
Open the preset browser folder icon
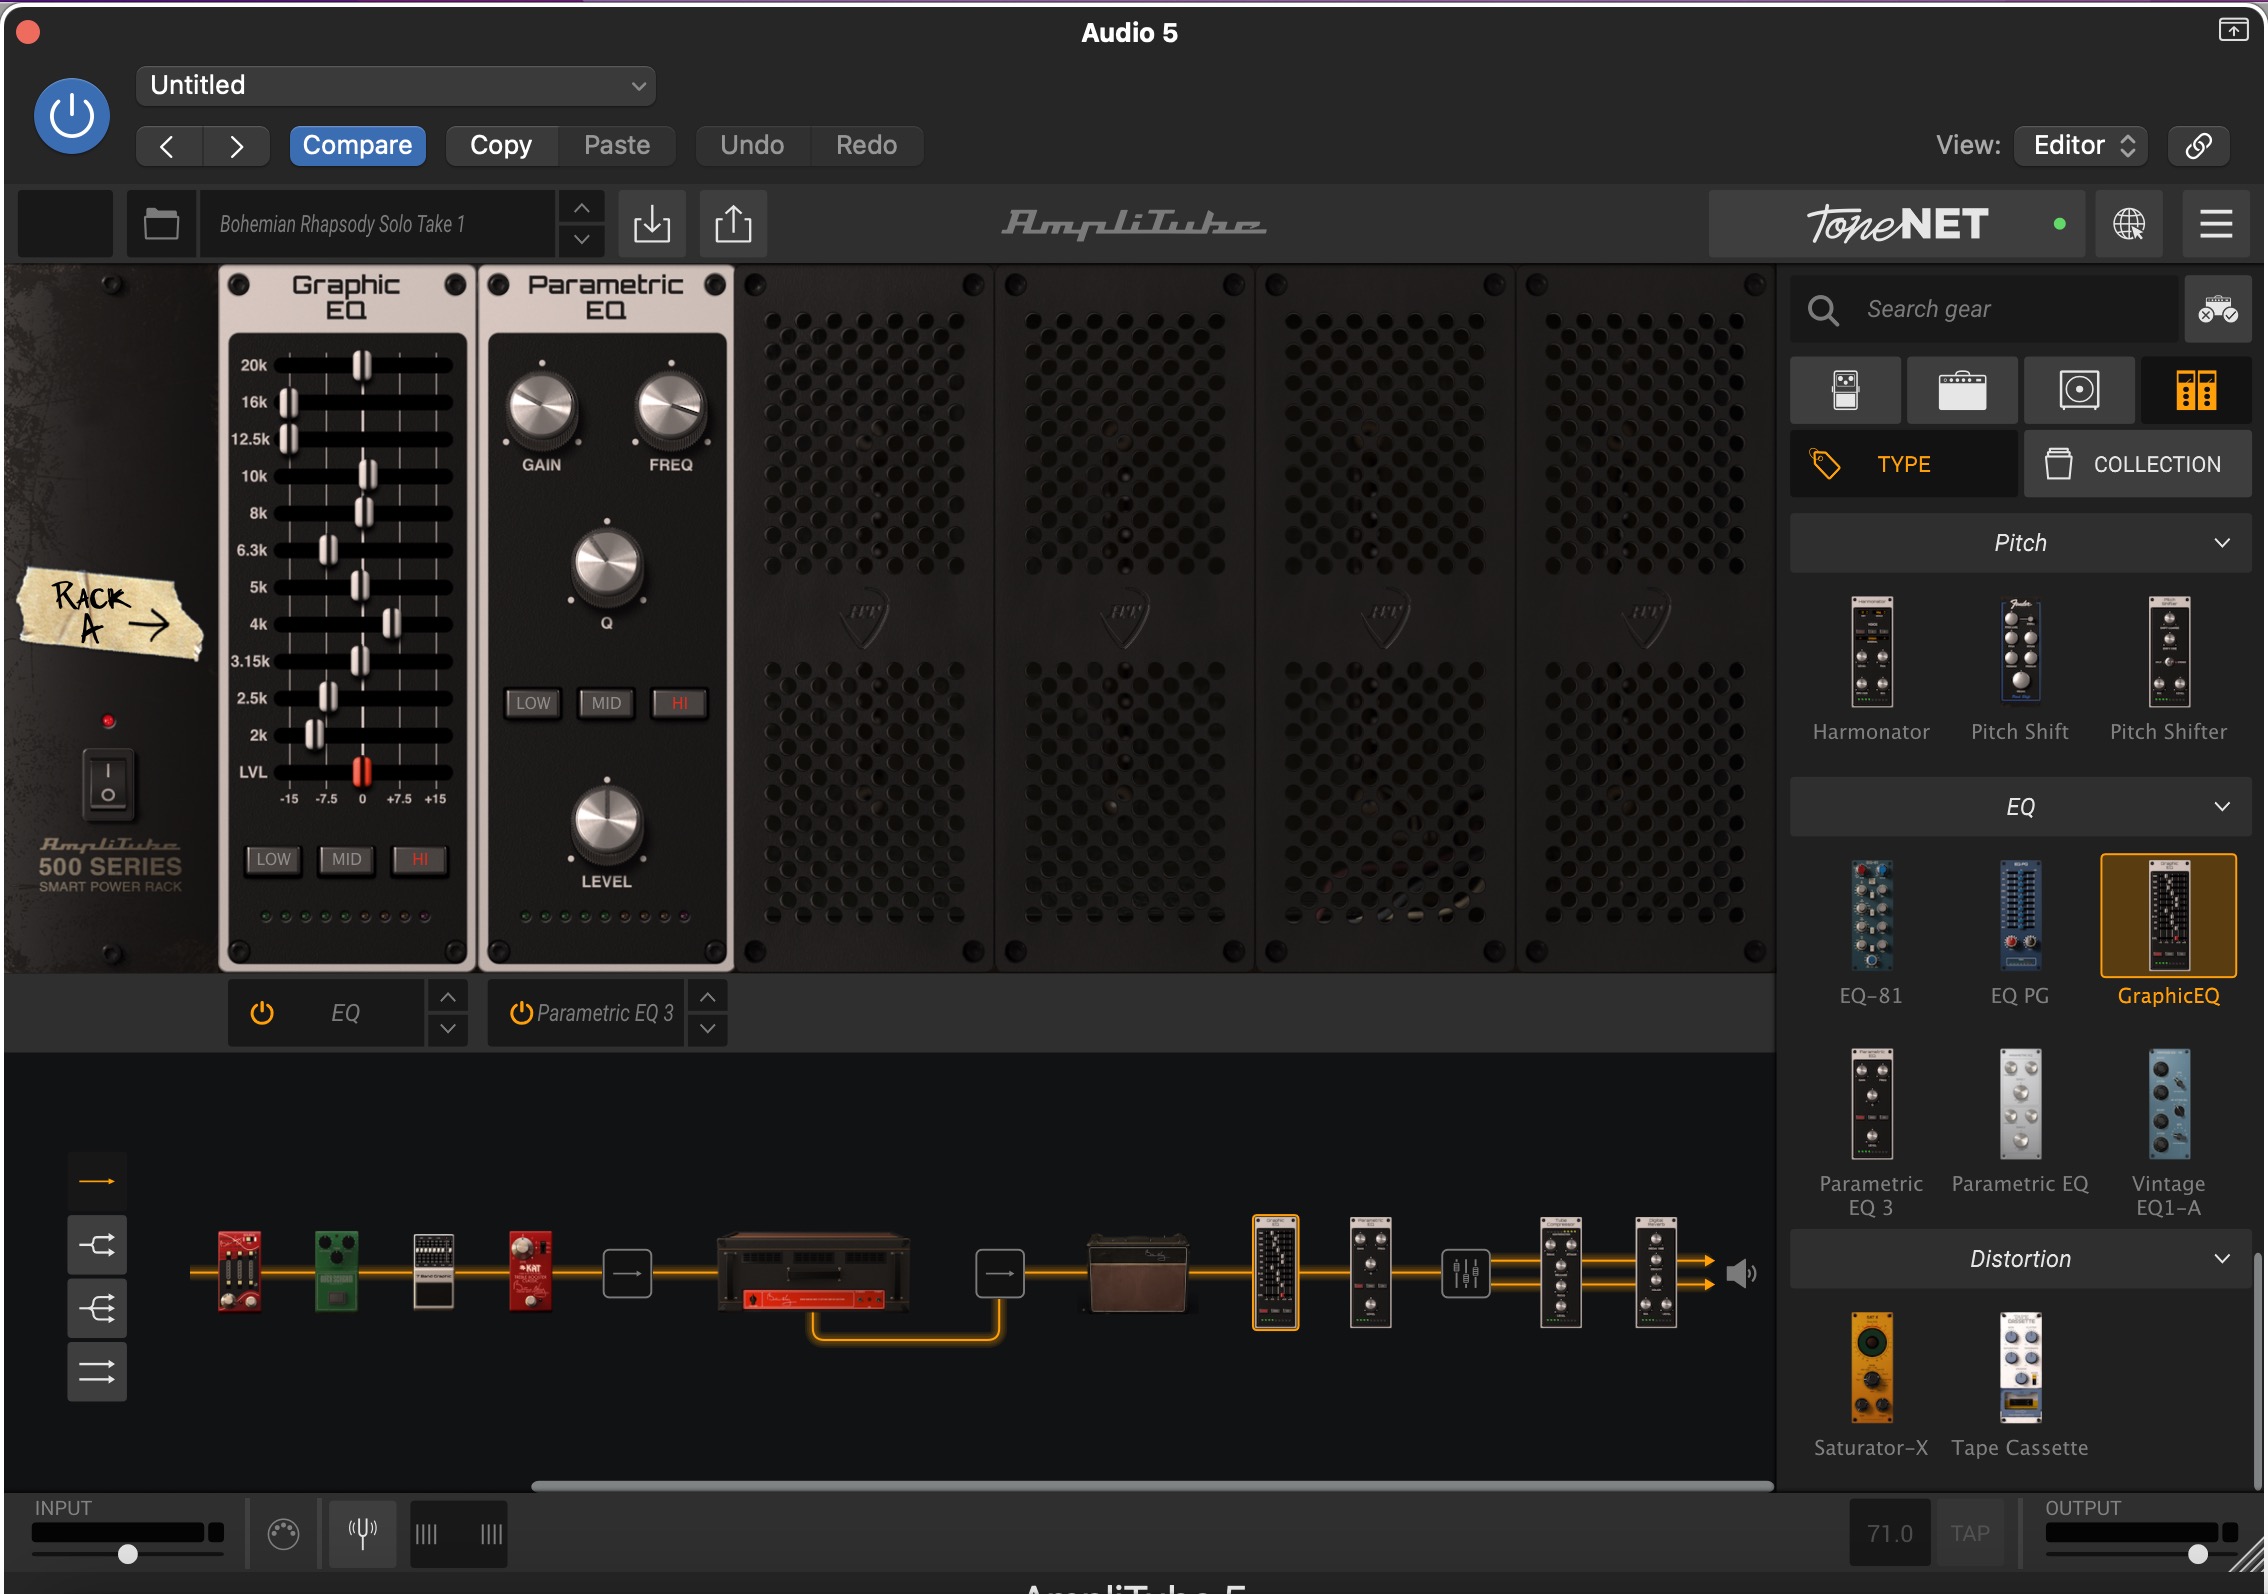pyautogui.click(x=161, y=224)
